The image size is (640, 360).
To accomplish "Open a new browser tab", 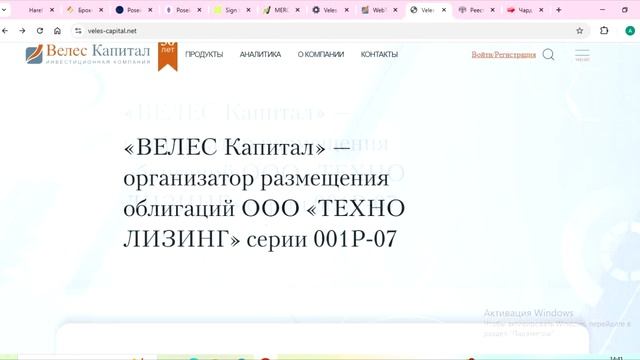I will pos(558,10).
